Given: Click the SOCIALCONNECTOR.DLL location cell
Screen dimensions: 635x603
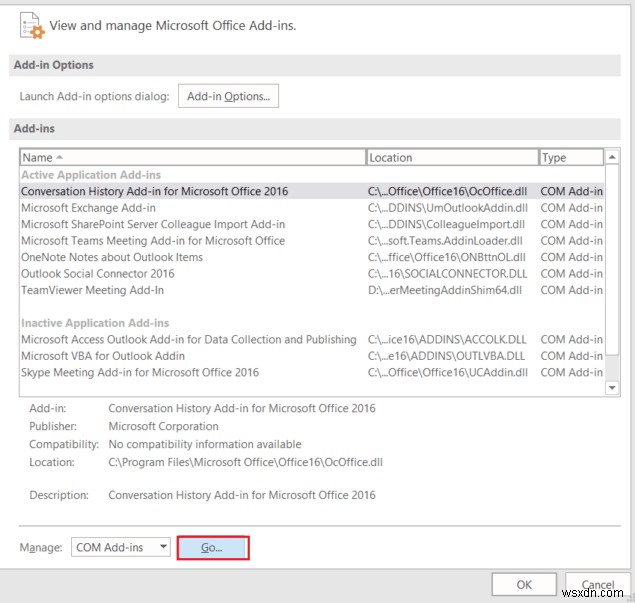Looking at the screenshot, I should [x=447, y=274].
